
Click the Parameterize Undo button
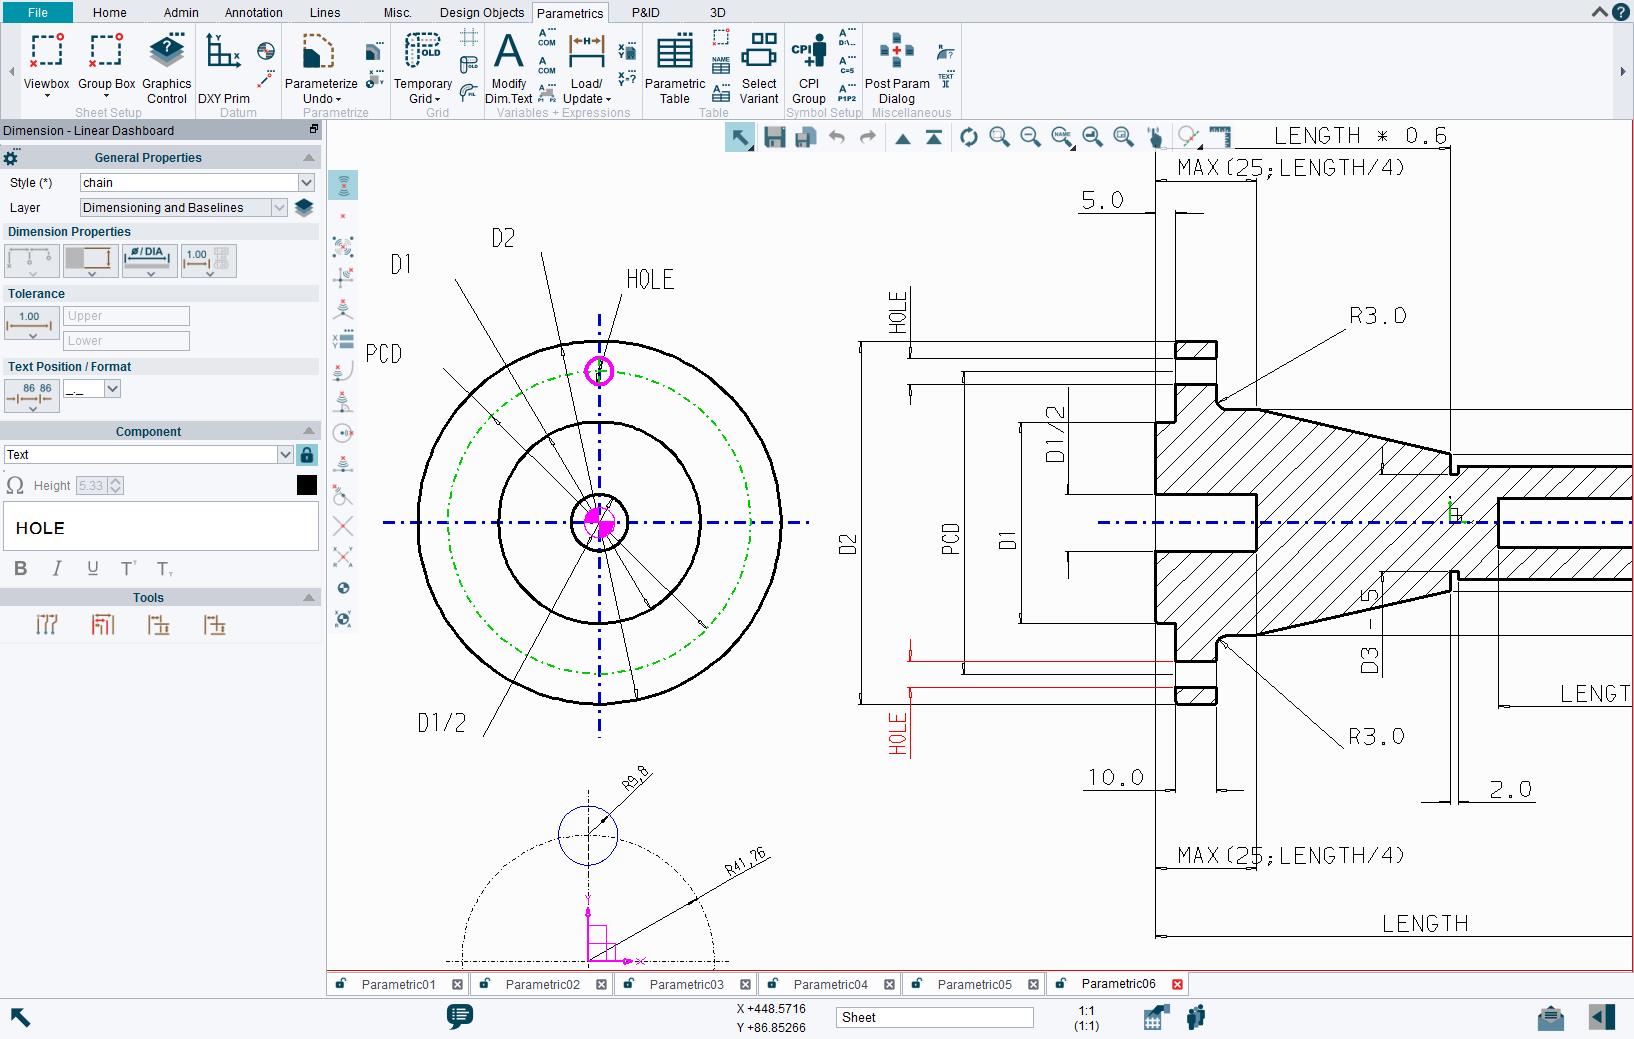pyautogui.click(x=321, y=68)
